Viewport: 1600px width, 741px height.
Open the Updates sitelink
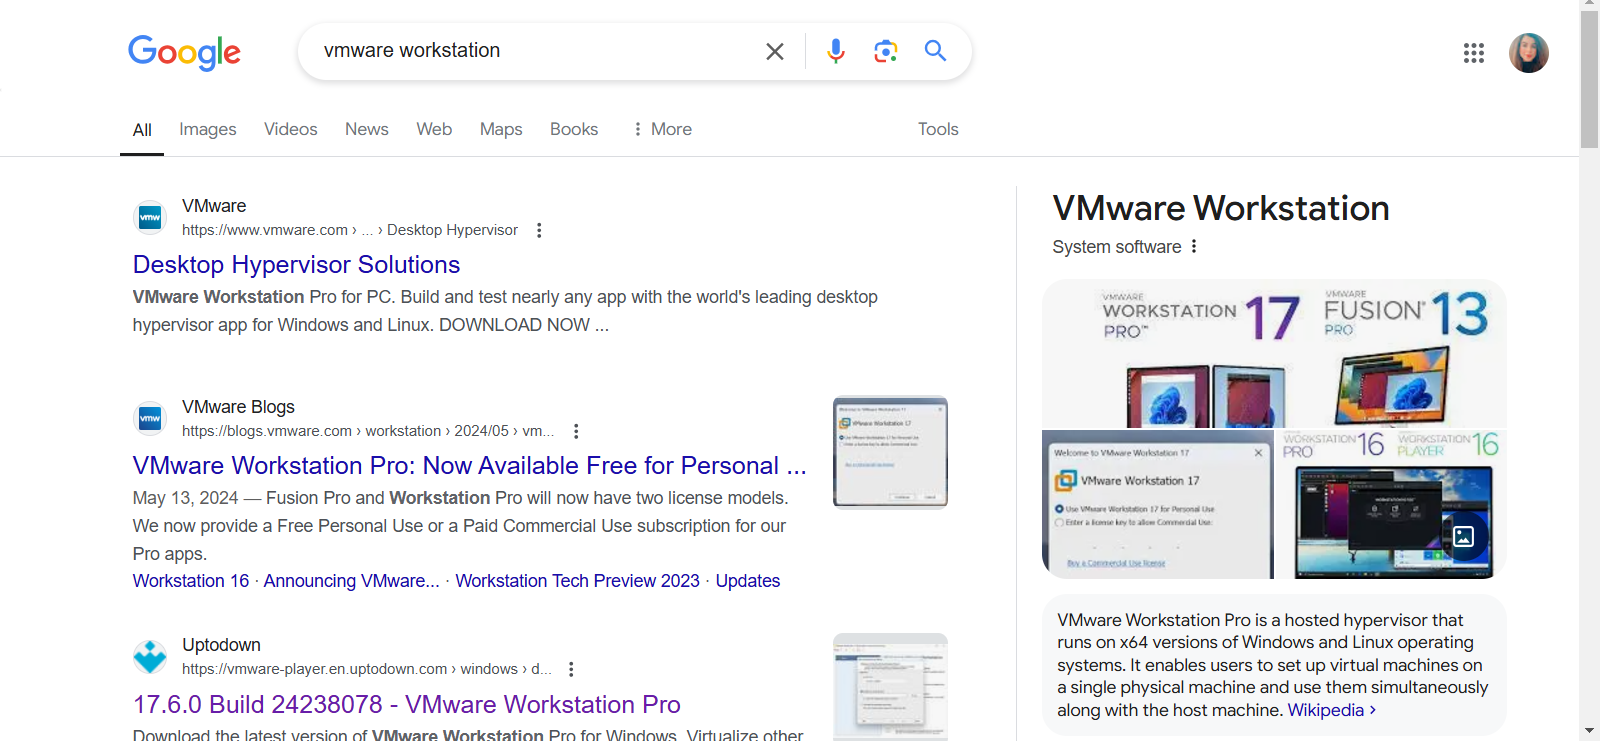[748, 581]
